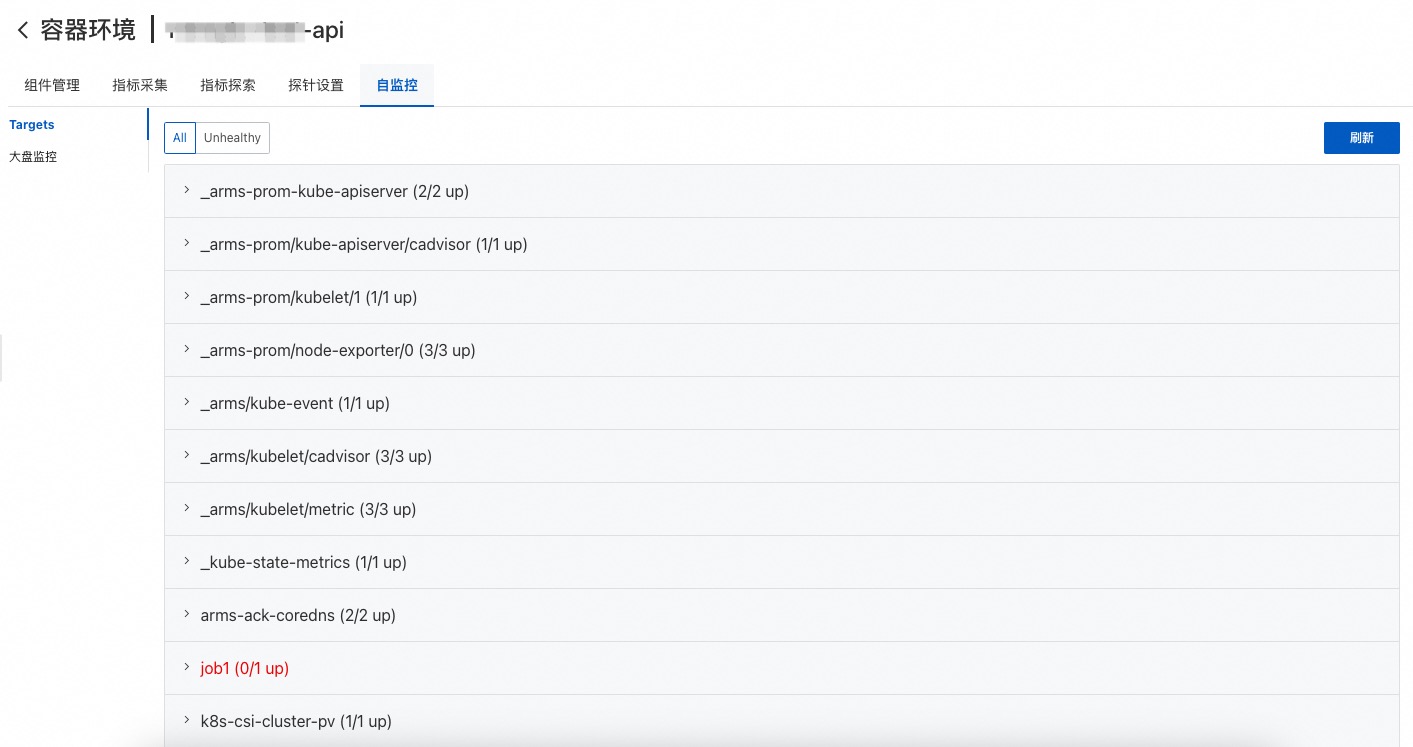Click the text arms-ack-coredns (2/2 up)
Image resolution: width=1413 pixels, height=747 pixels.
[x=298, y=615]
